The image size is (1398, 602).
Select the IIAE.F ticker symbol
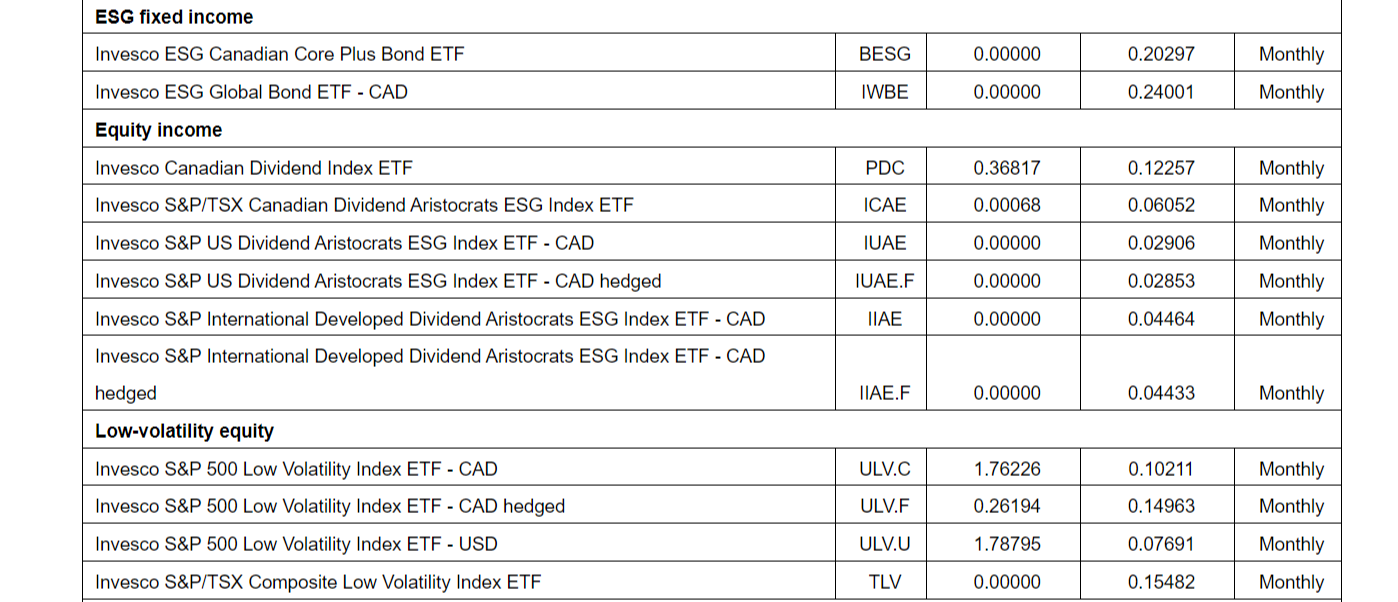(x=884, y=393)
